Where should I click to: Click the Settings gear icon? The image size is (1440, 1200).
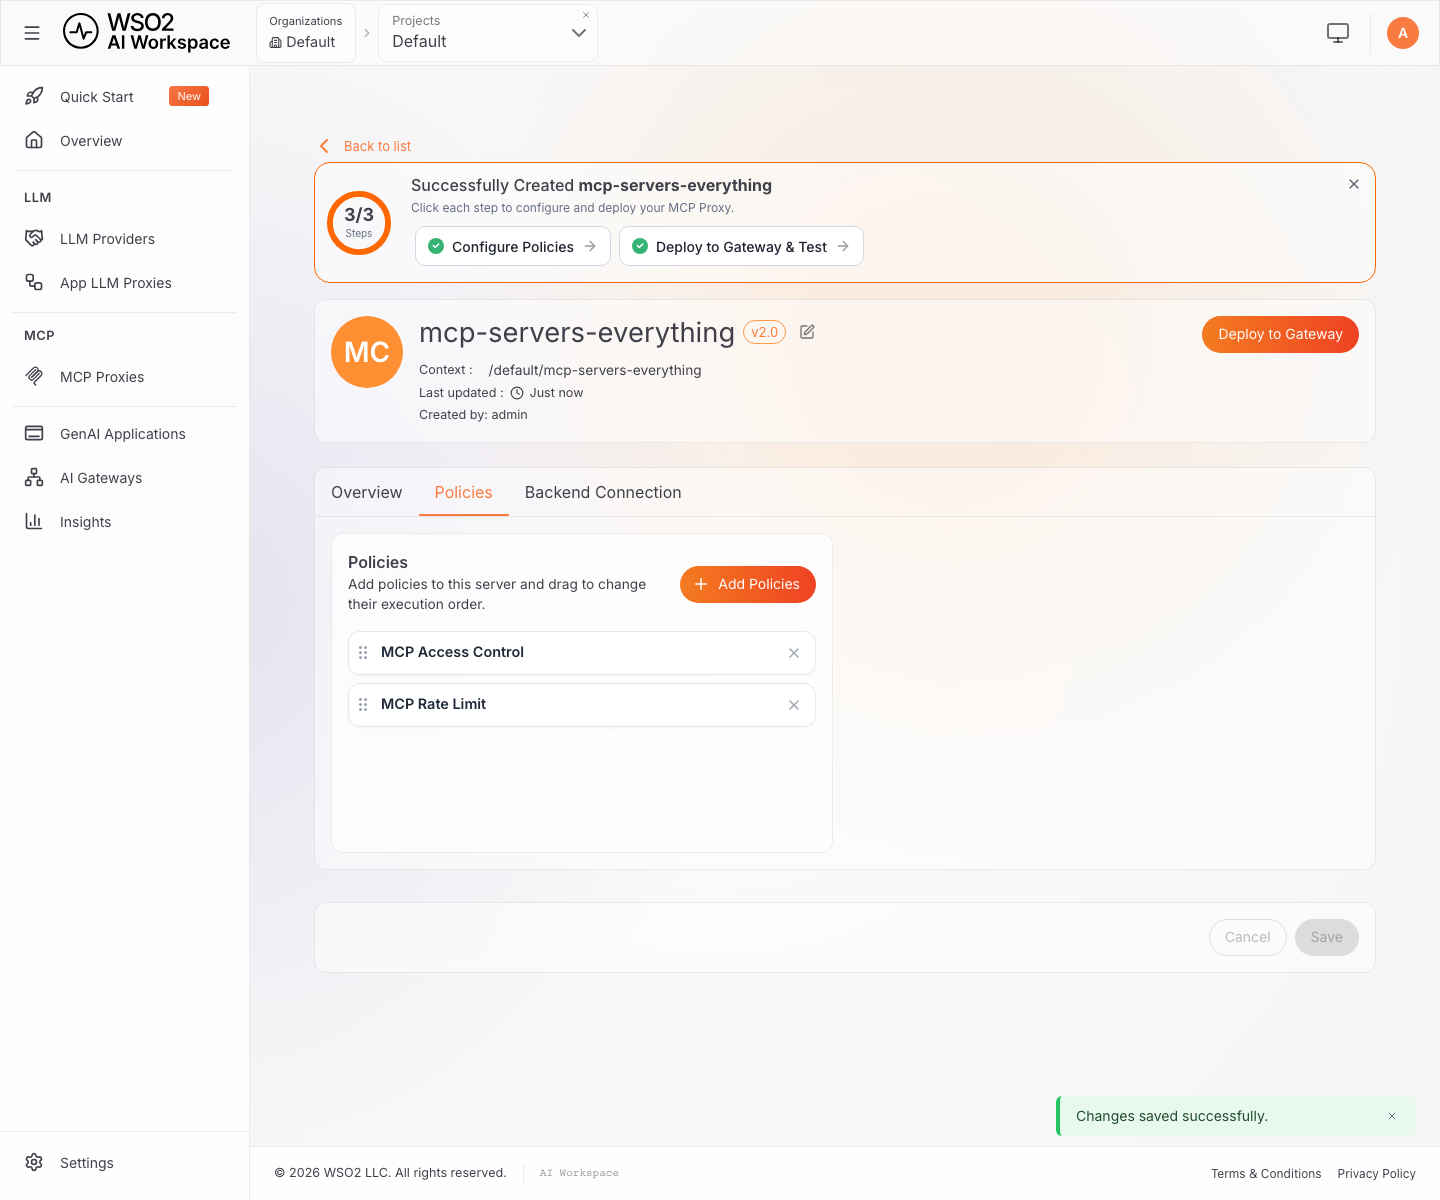click(34, 1162)
